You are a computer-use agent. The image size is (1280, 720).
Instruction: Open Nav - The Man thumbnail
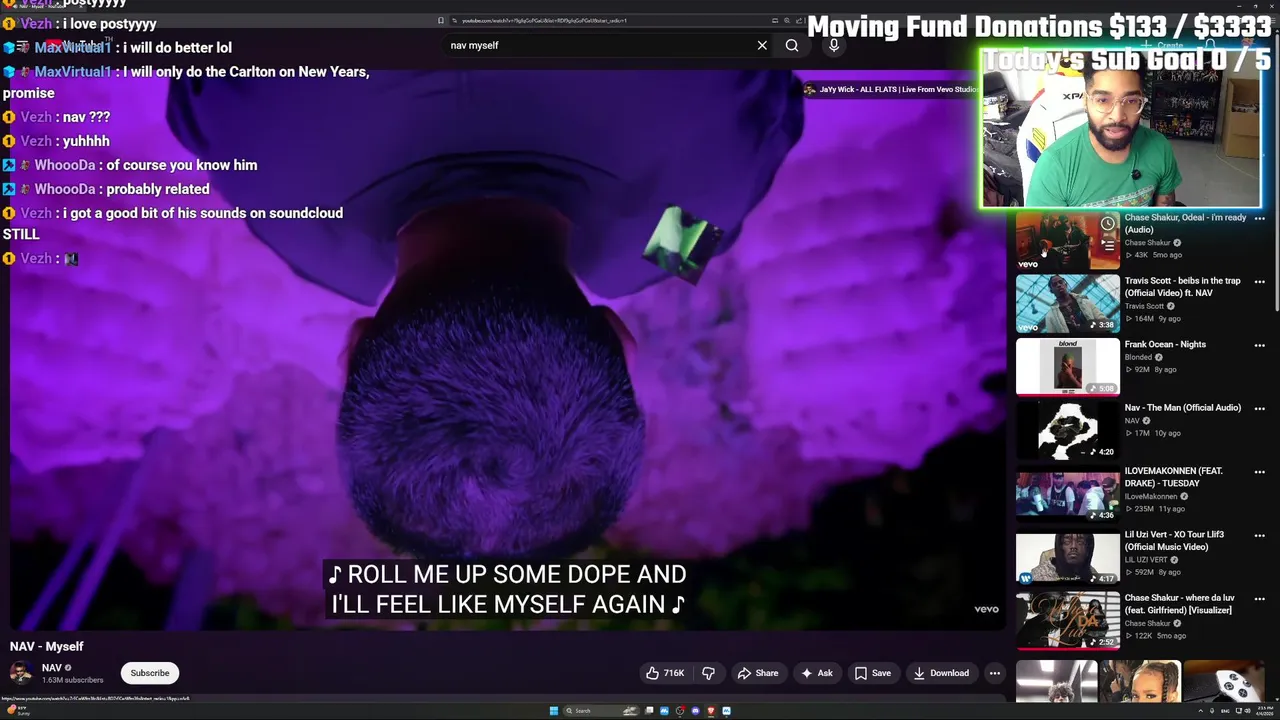[x=1068, y=430]
